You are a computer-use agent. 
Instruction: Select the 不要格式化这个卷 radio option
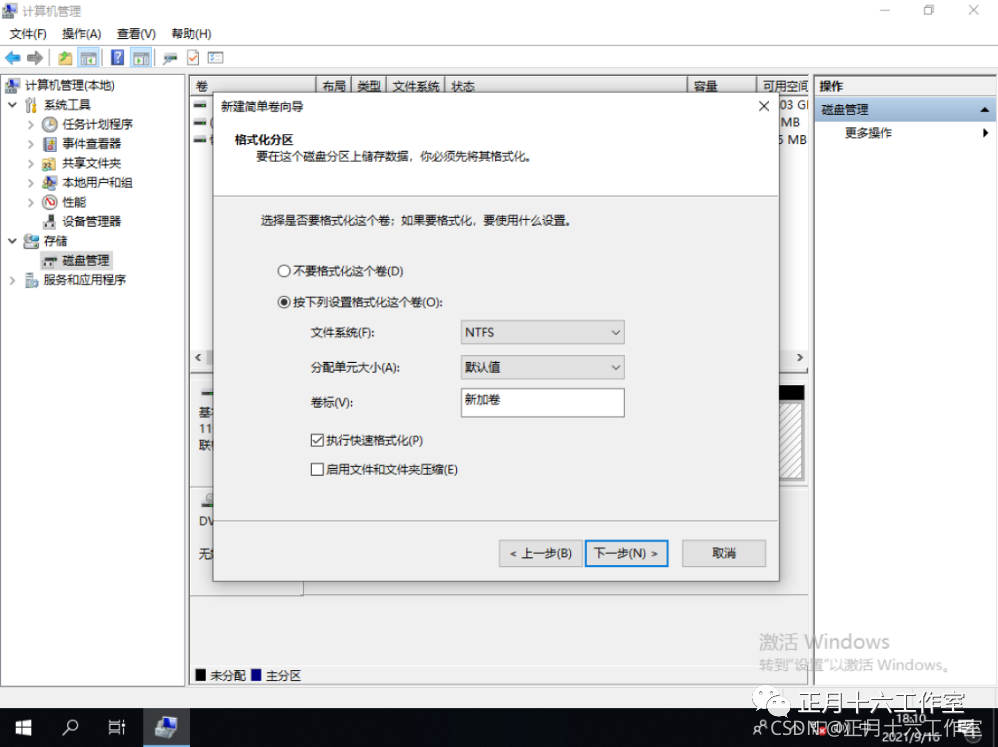tap(283, 270)
